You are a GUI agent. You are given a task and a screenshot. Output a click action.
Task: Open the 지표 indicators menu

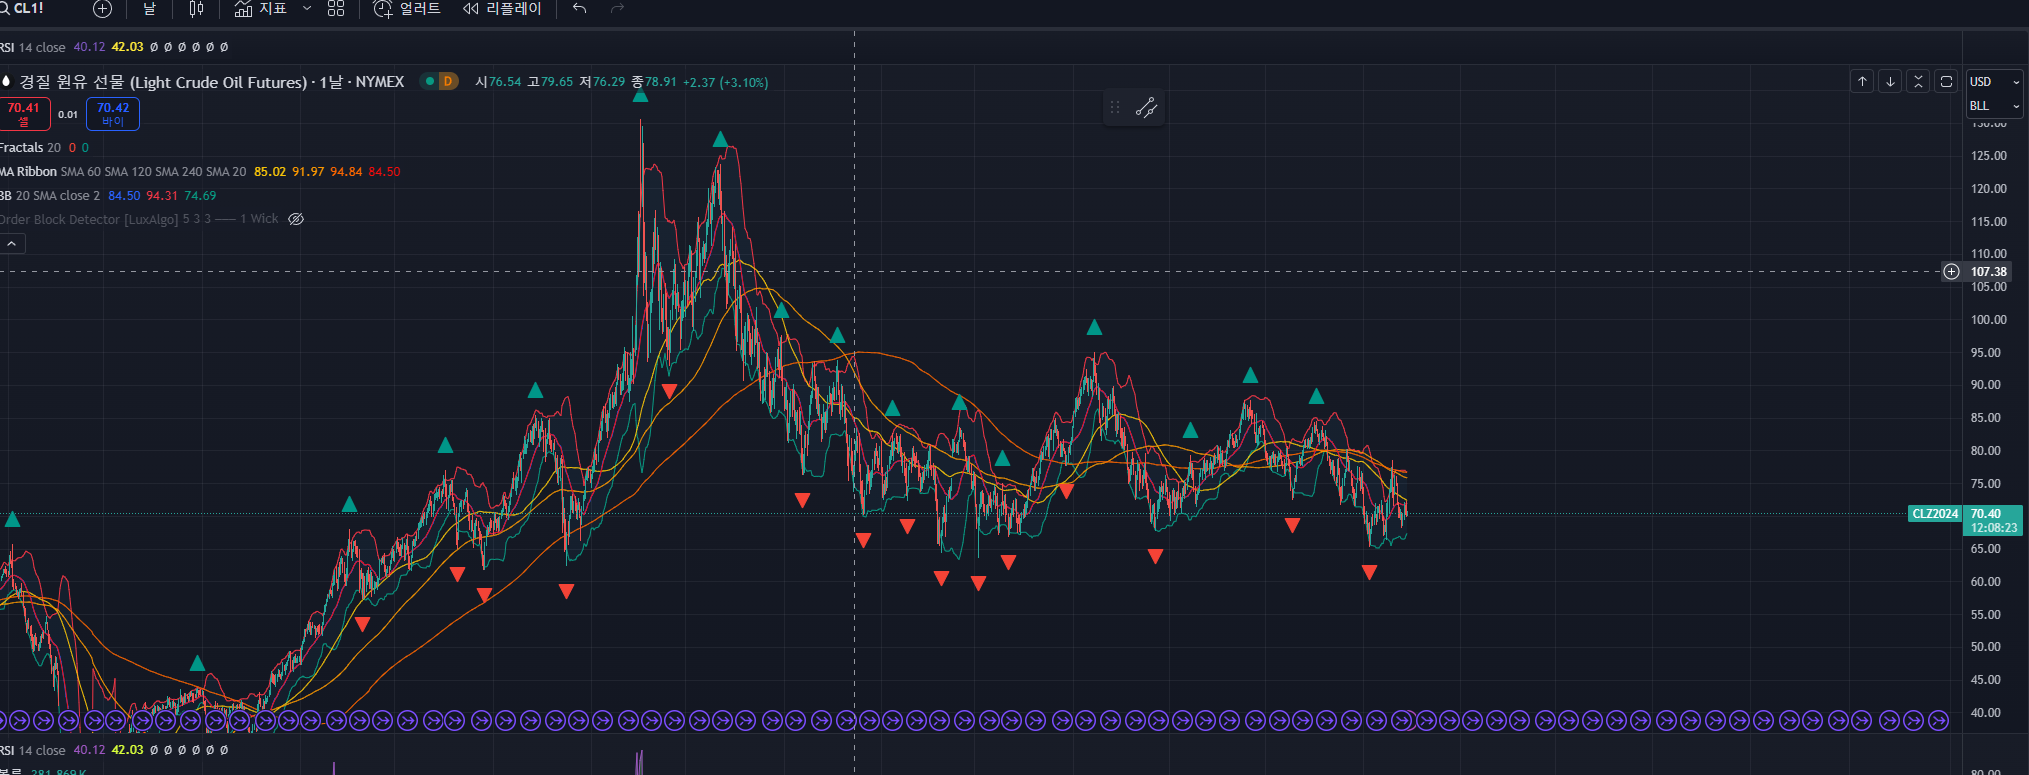point(261,9)
